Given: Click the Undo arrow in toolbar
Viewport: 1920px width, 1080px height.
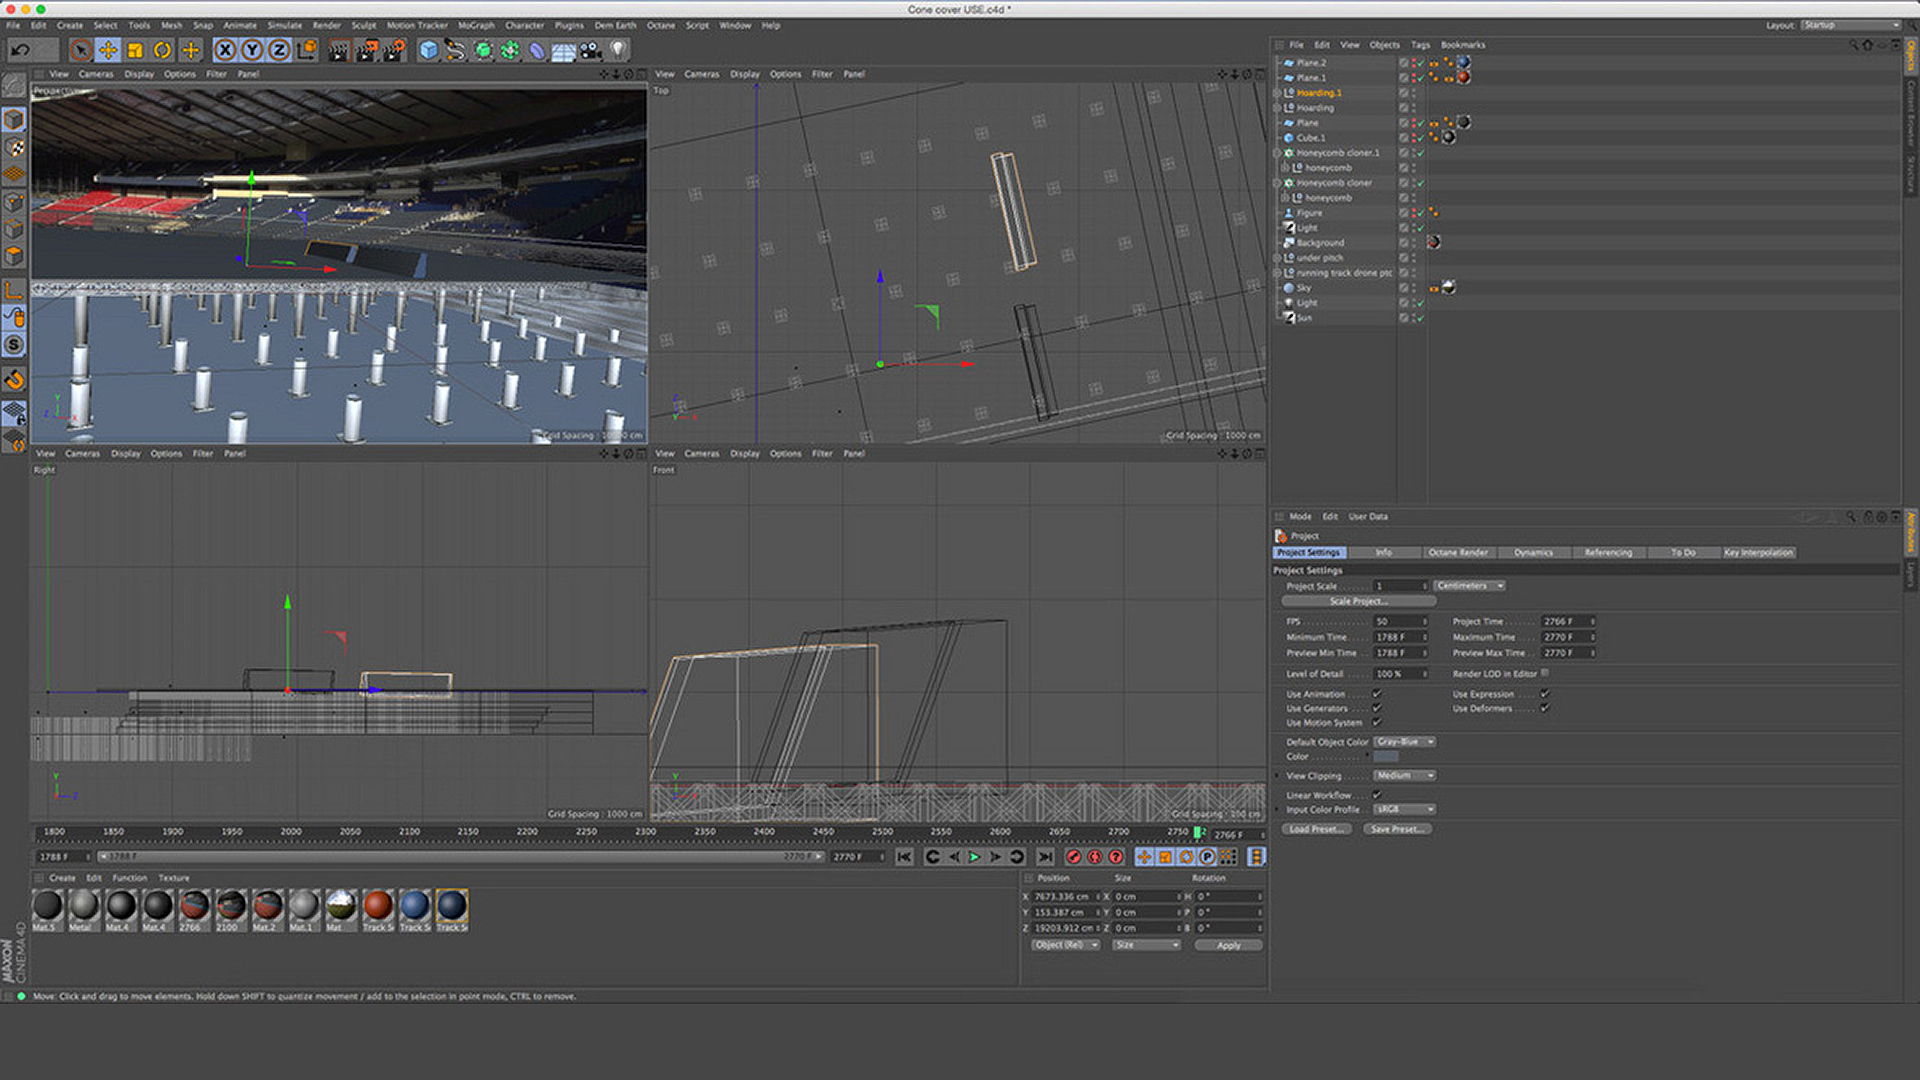Looking at the screenshot, I should (x=20, y=50).
